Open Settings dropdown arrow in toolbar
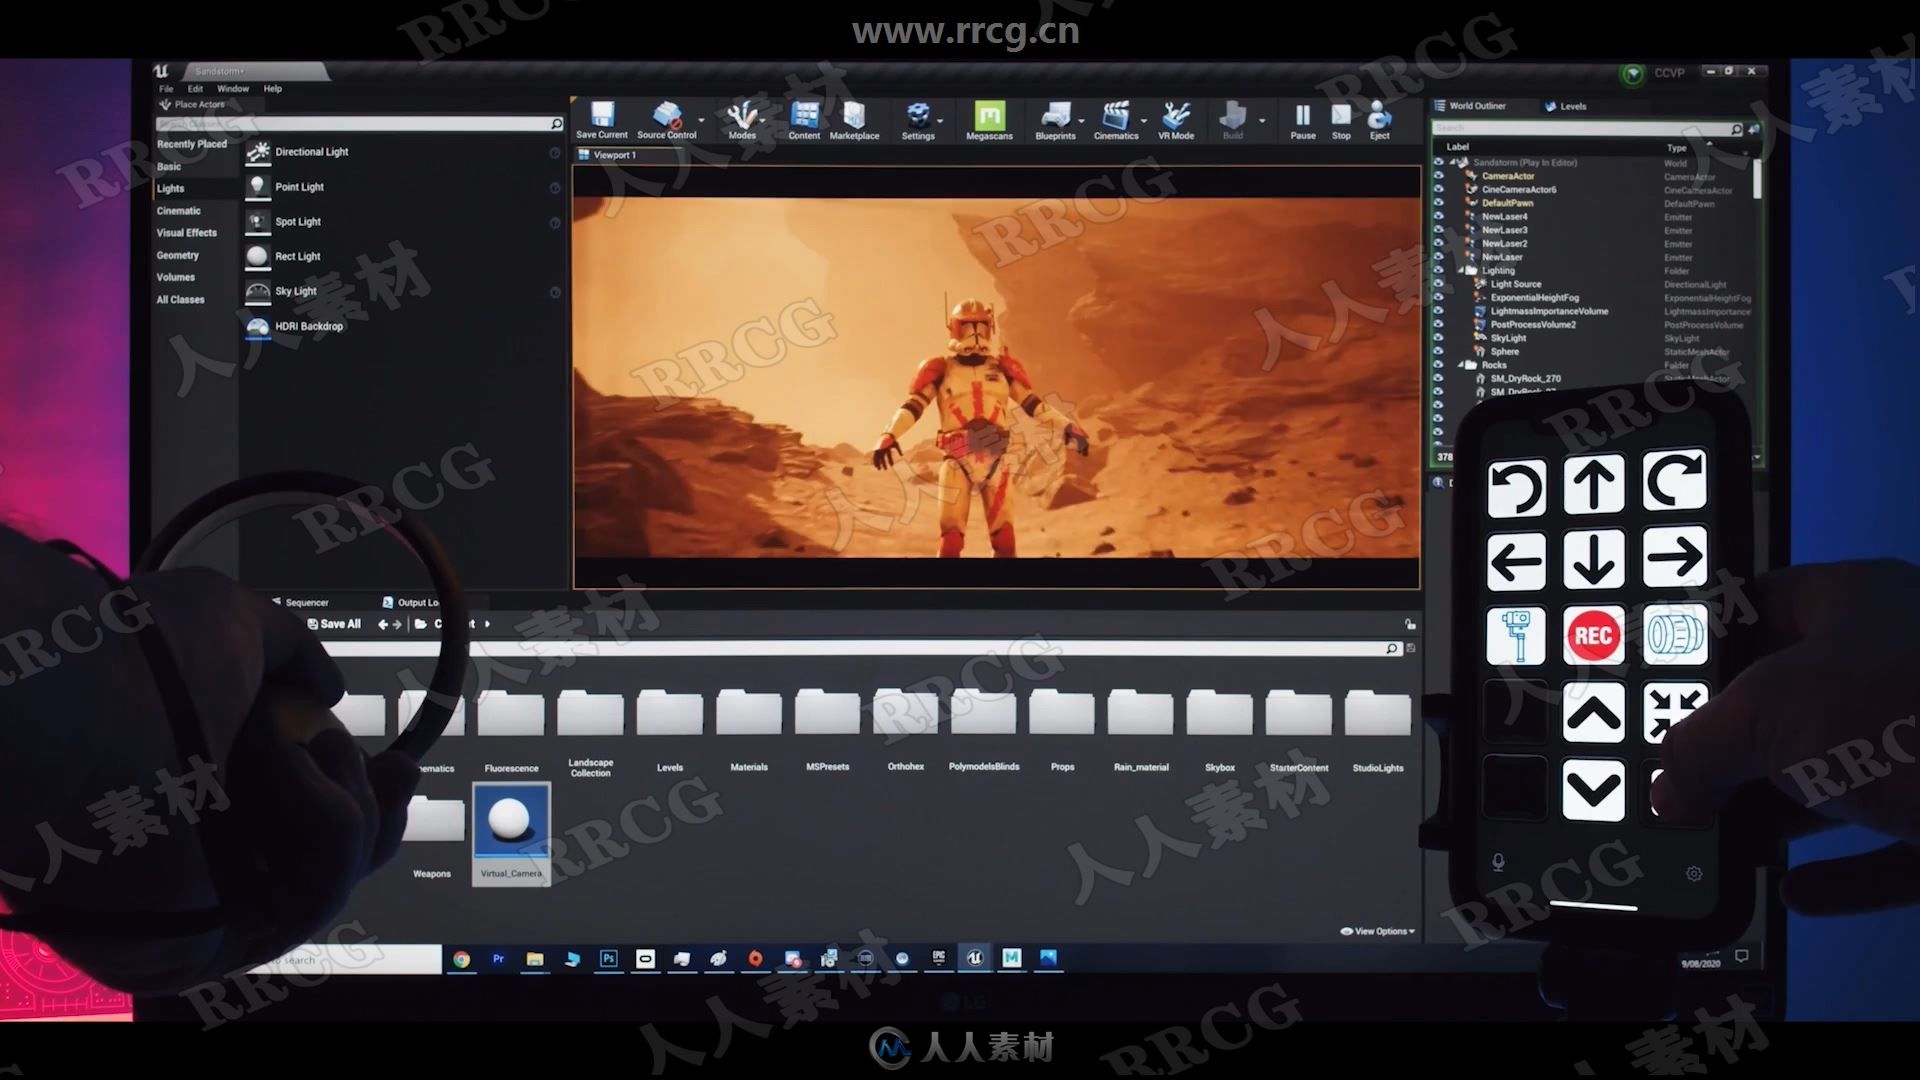This screenshot has height=1080, width=1920. point(941,121)
